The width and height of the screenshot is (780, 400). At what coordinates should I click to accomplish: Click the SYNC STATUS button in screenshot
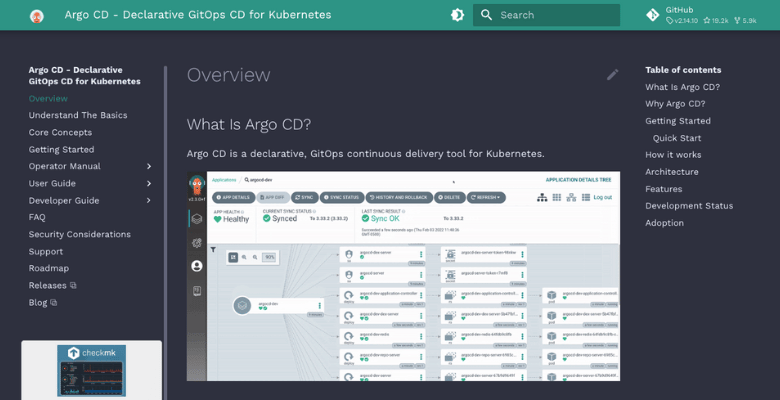(x=342, y=198)
